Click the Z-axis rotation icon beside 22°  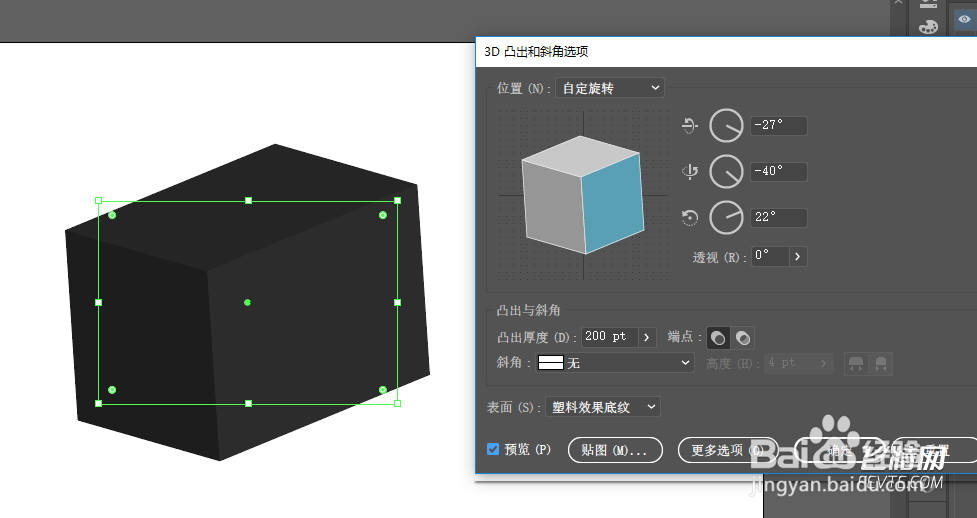[x=690, y=218]
